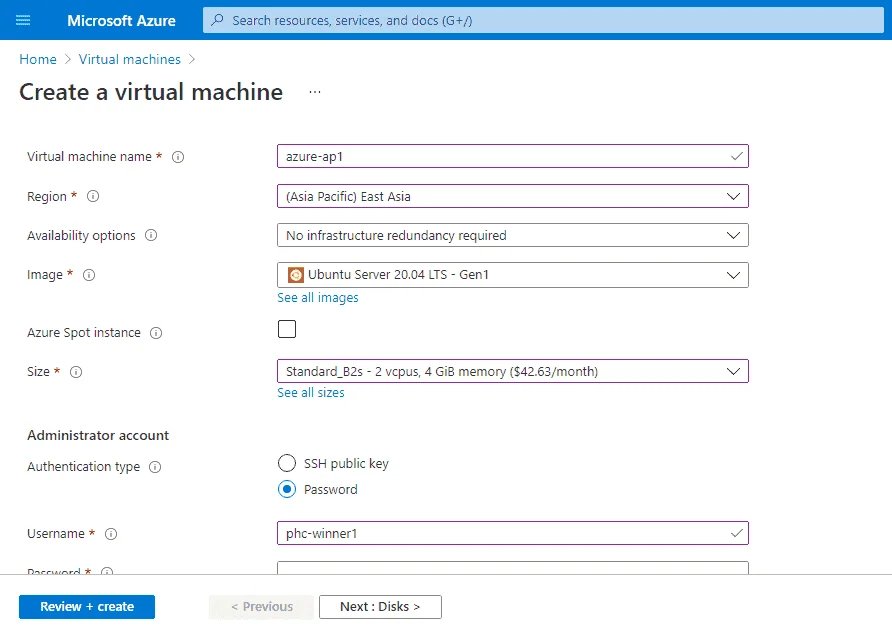Open the Region dropdown
The image size is (892, 640).
[x=513, y=196]
